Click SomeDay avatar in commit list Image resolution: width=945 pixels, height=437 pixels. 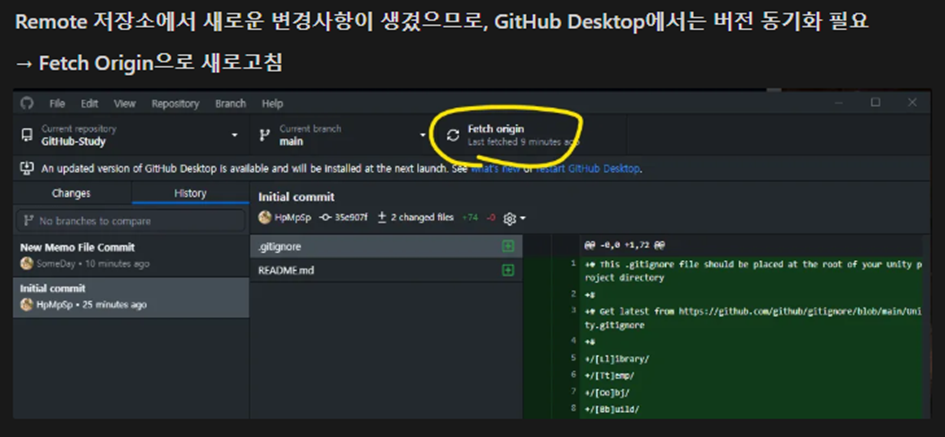[x=27, y=263]
